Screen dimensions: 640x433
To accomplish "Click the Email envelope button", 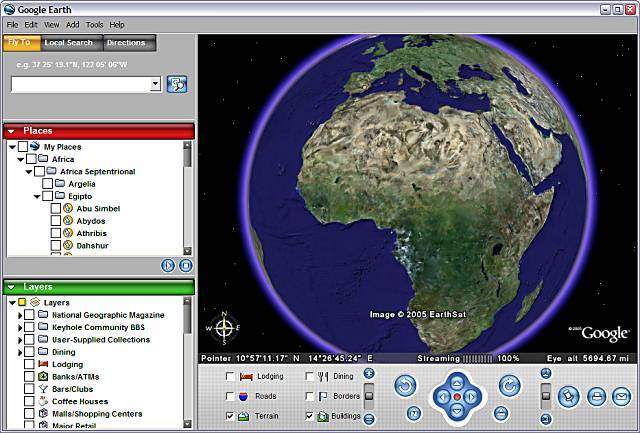I will [622, 396].
